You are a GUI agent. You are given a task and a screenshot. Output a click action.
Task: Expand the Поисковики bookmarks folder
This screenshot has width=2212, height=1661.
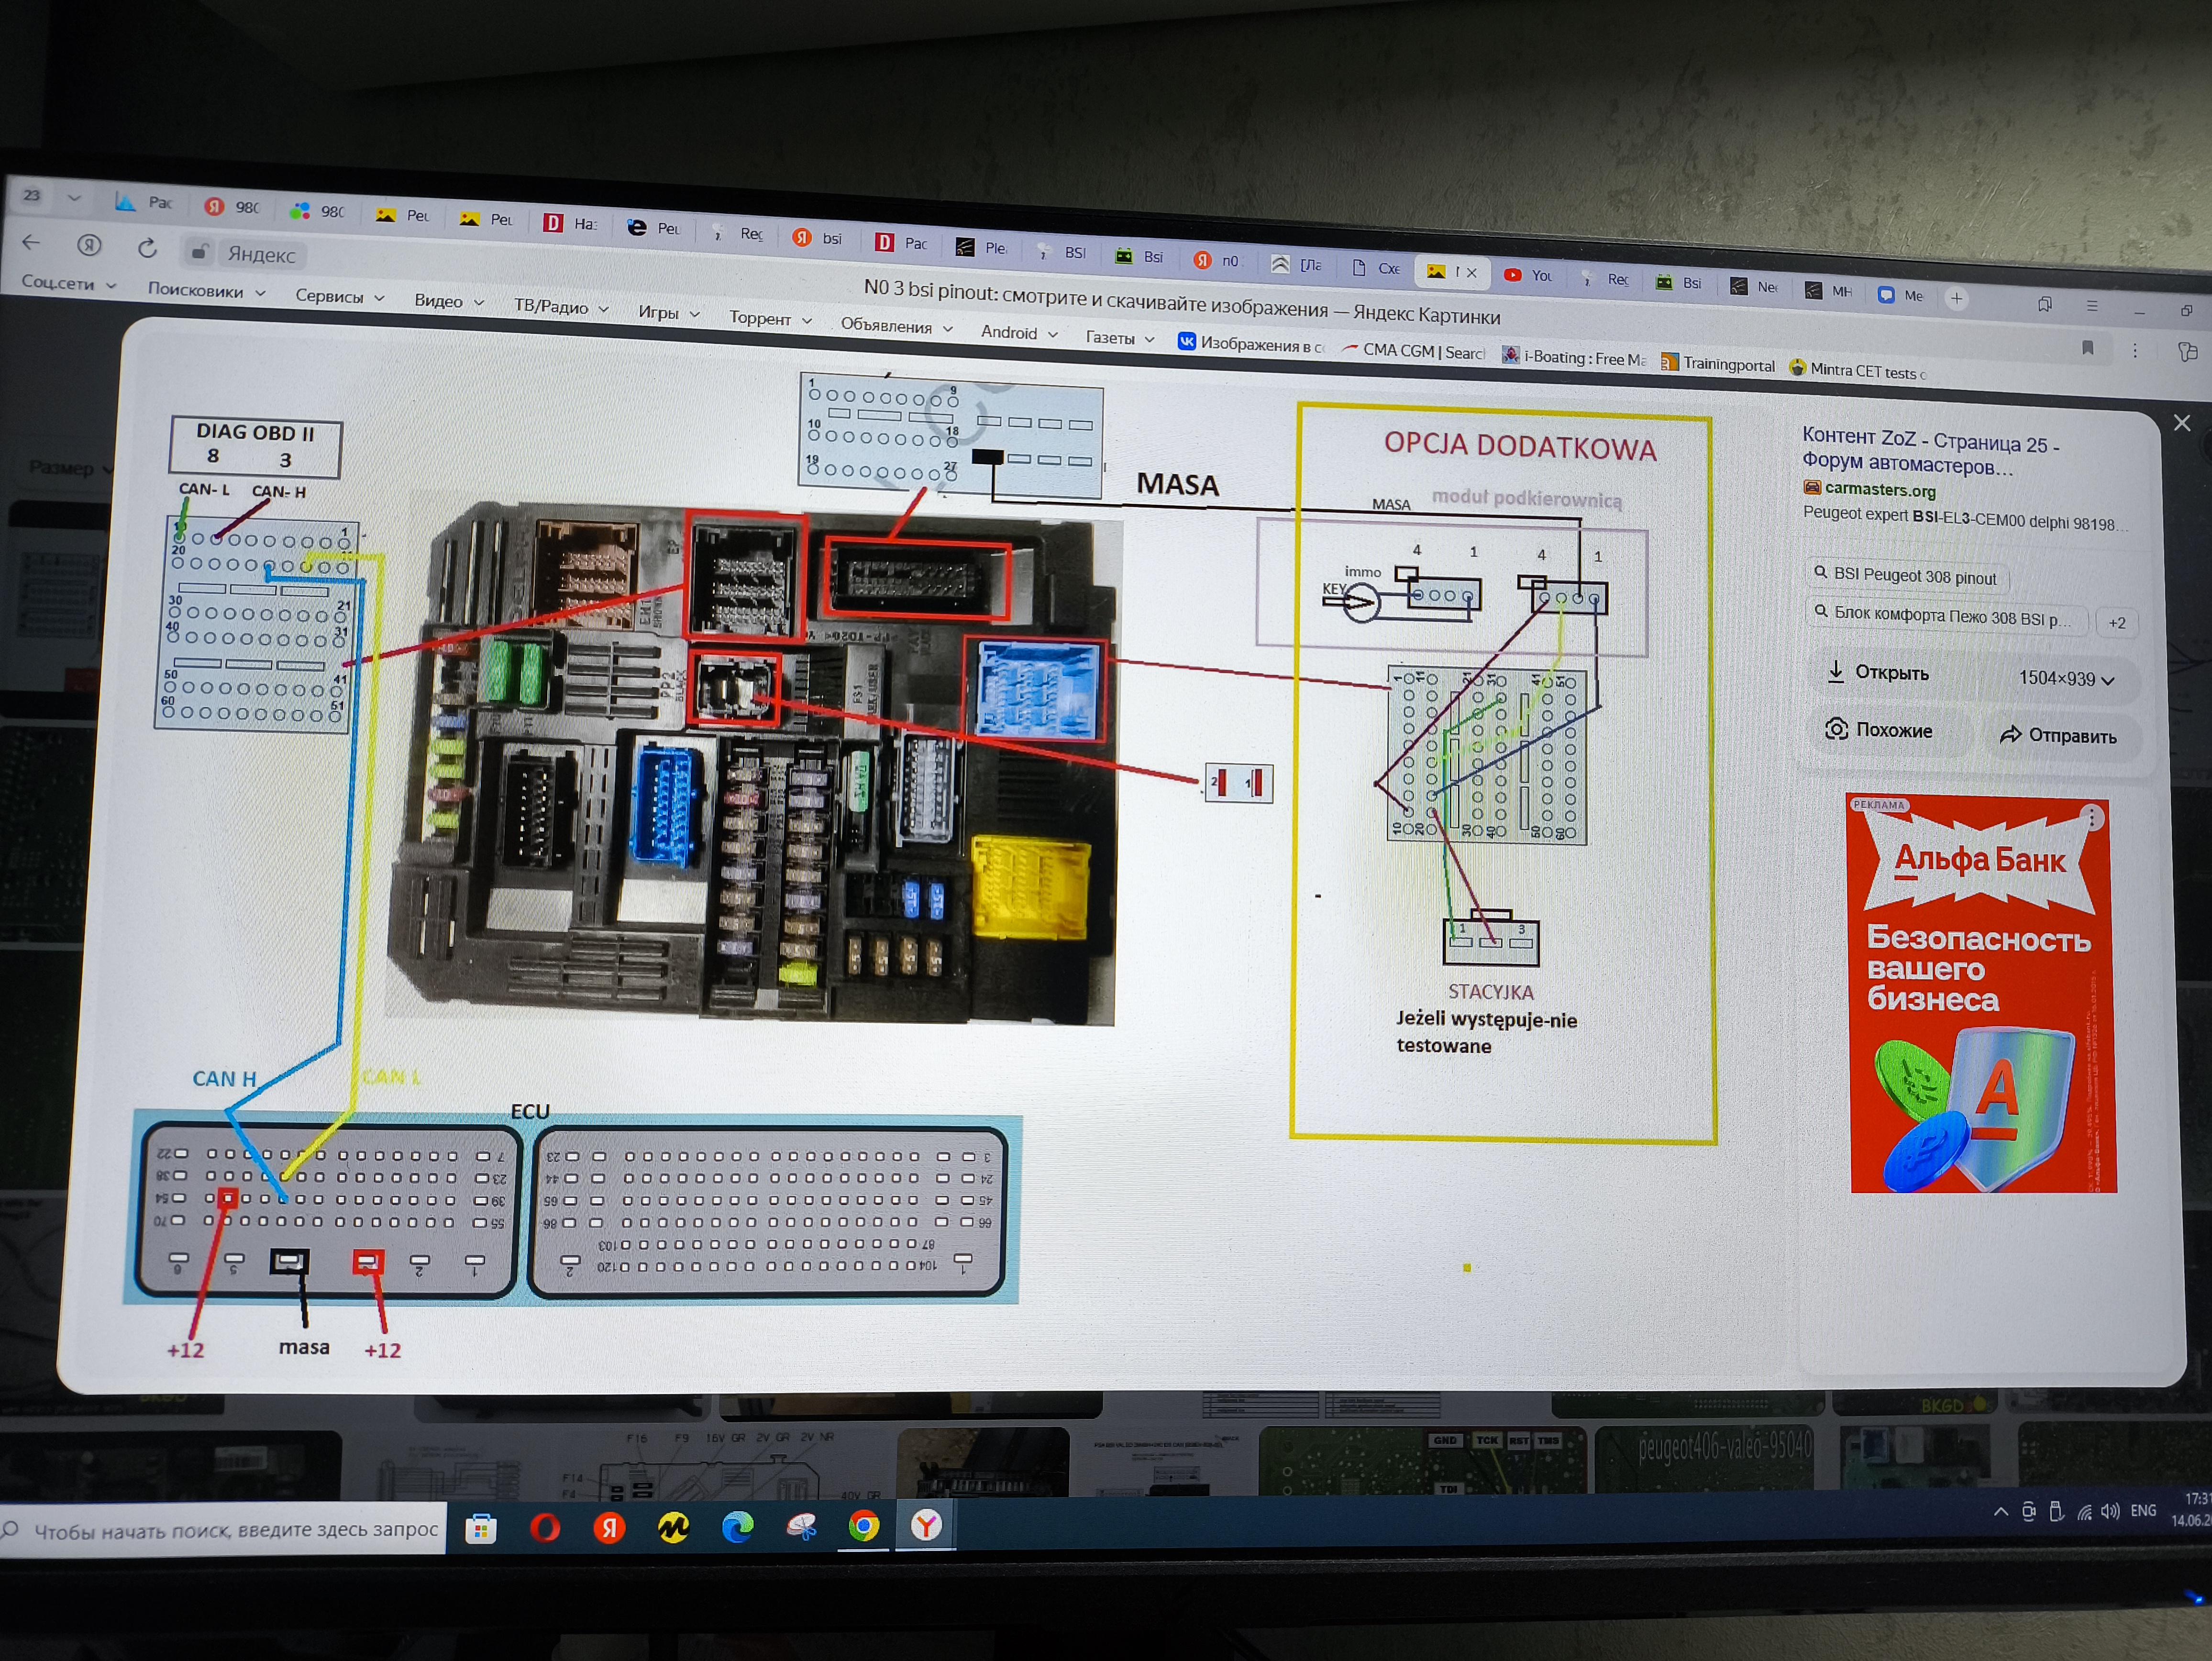(x=206, y=290)
